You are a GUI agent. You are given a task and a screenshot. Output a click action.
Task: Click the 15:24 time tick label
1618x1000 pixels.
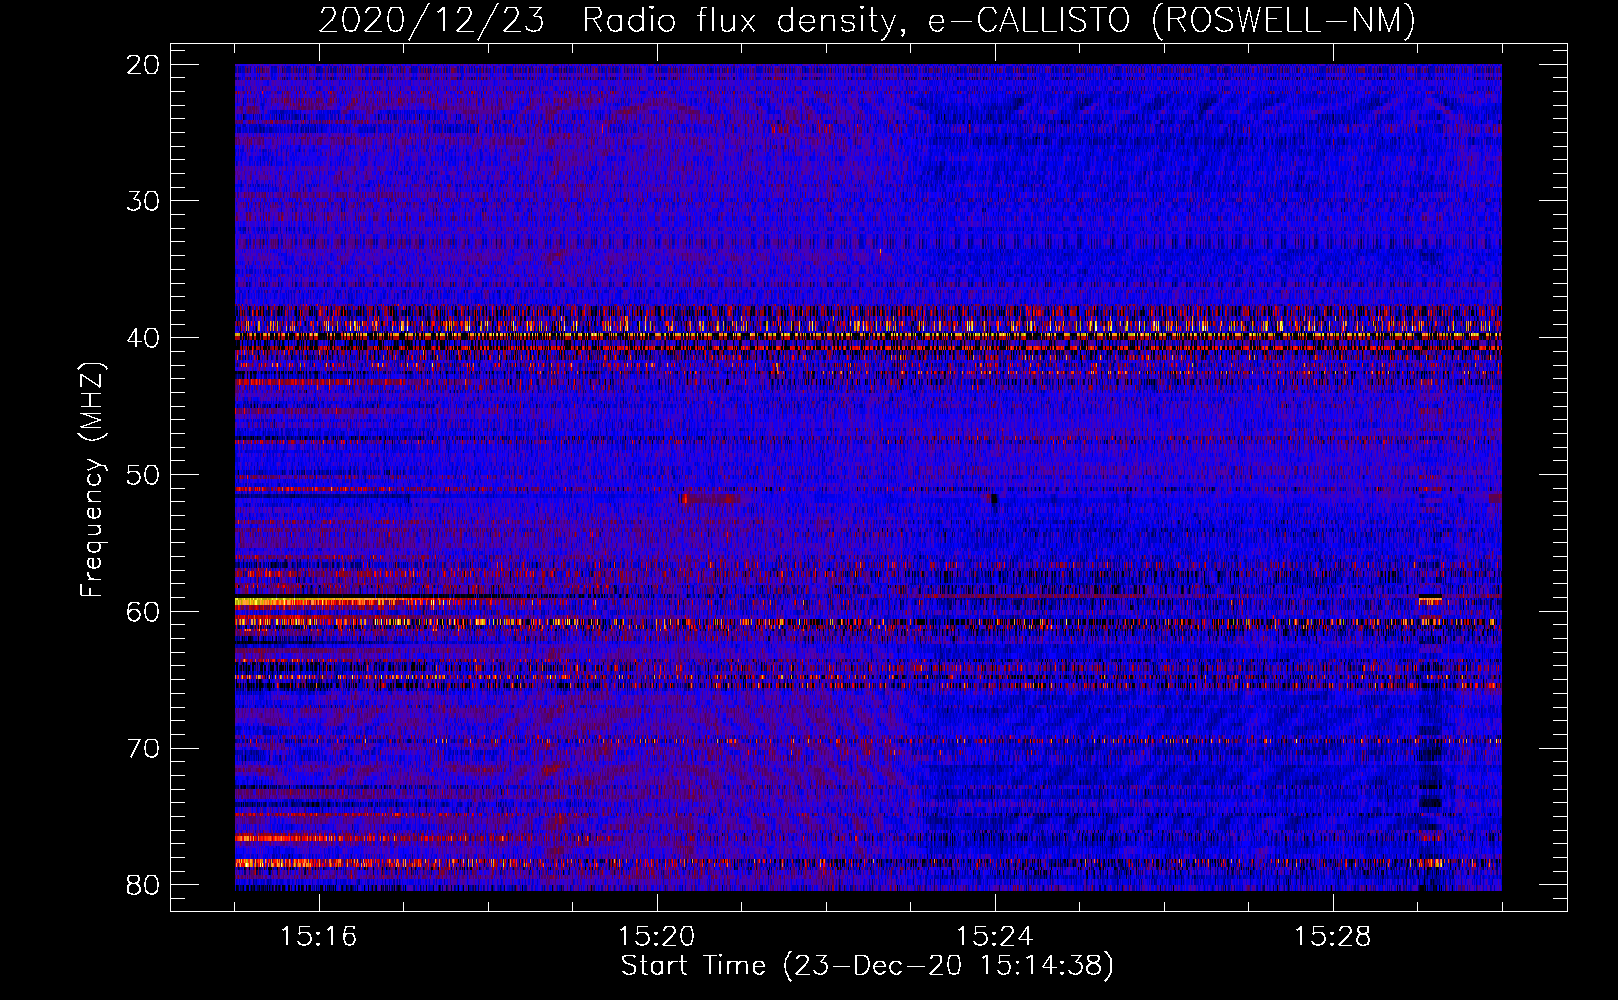995,937
